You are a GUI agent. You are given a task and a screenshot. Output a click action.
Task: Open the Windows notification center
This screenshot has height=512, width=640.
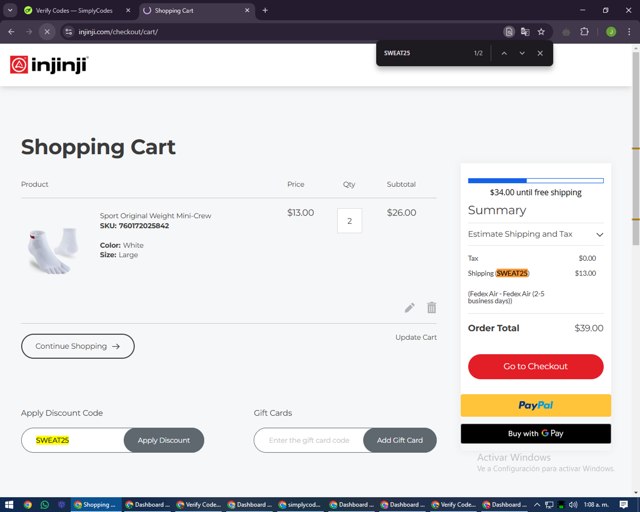click(623, 505)
